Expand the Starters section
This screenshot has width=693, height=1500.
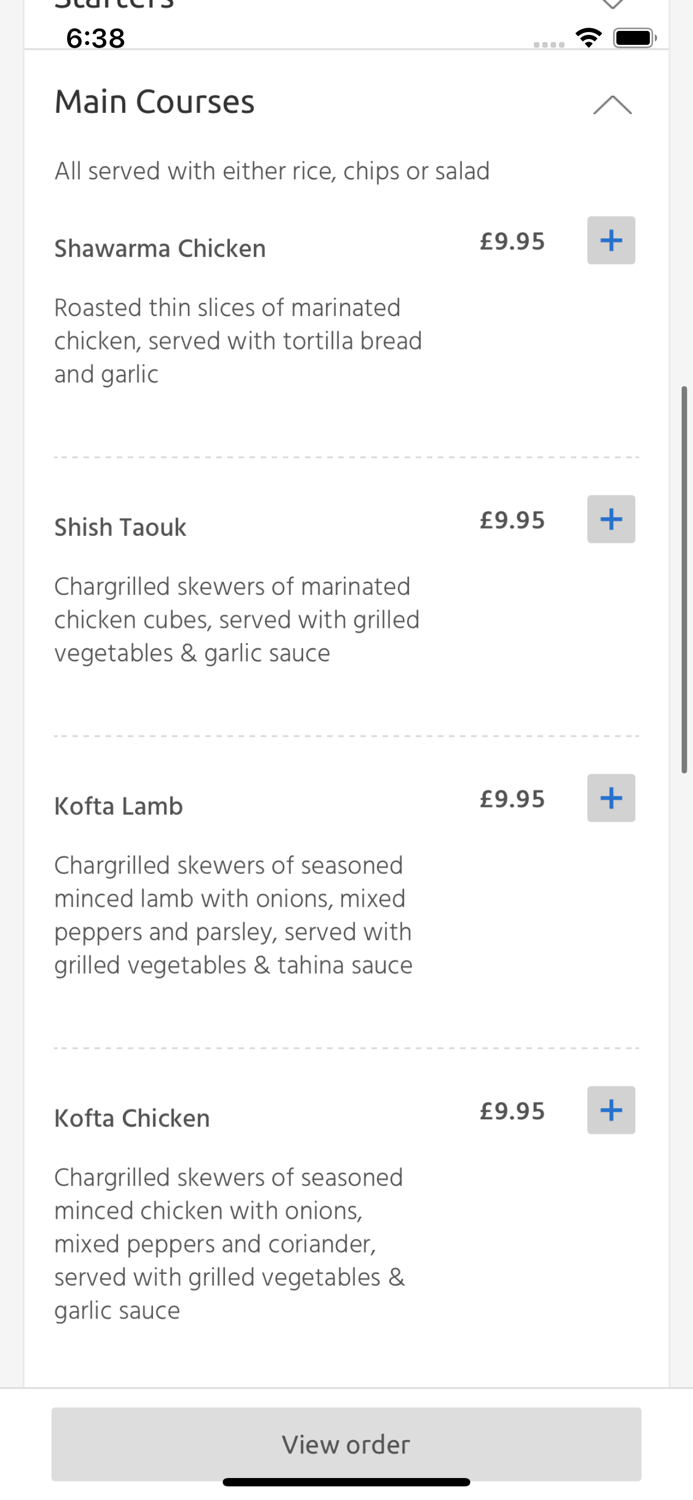coord(115,5)
